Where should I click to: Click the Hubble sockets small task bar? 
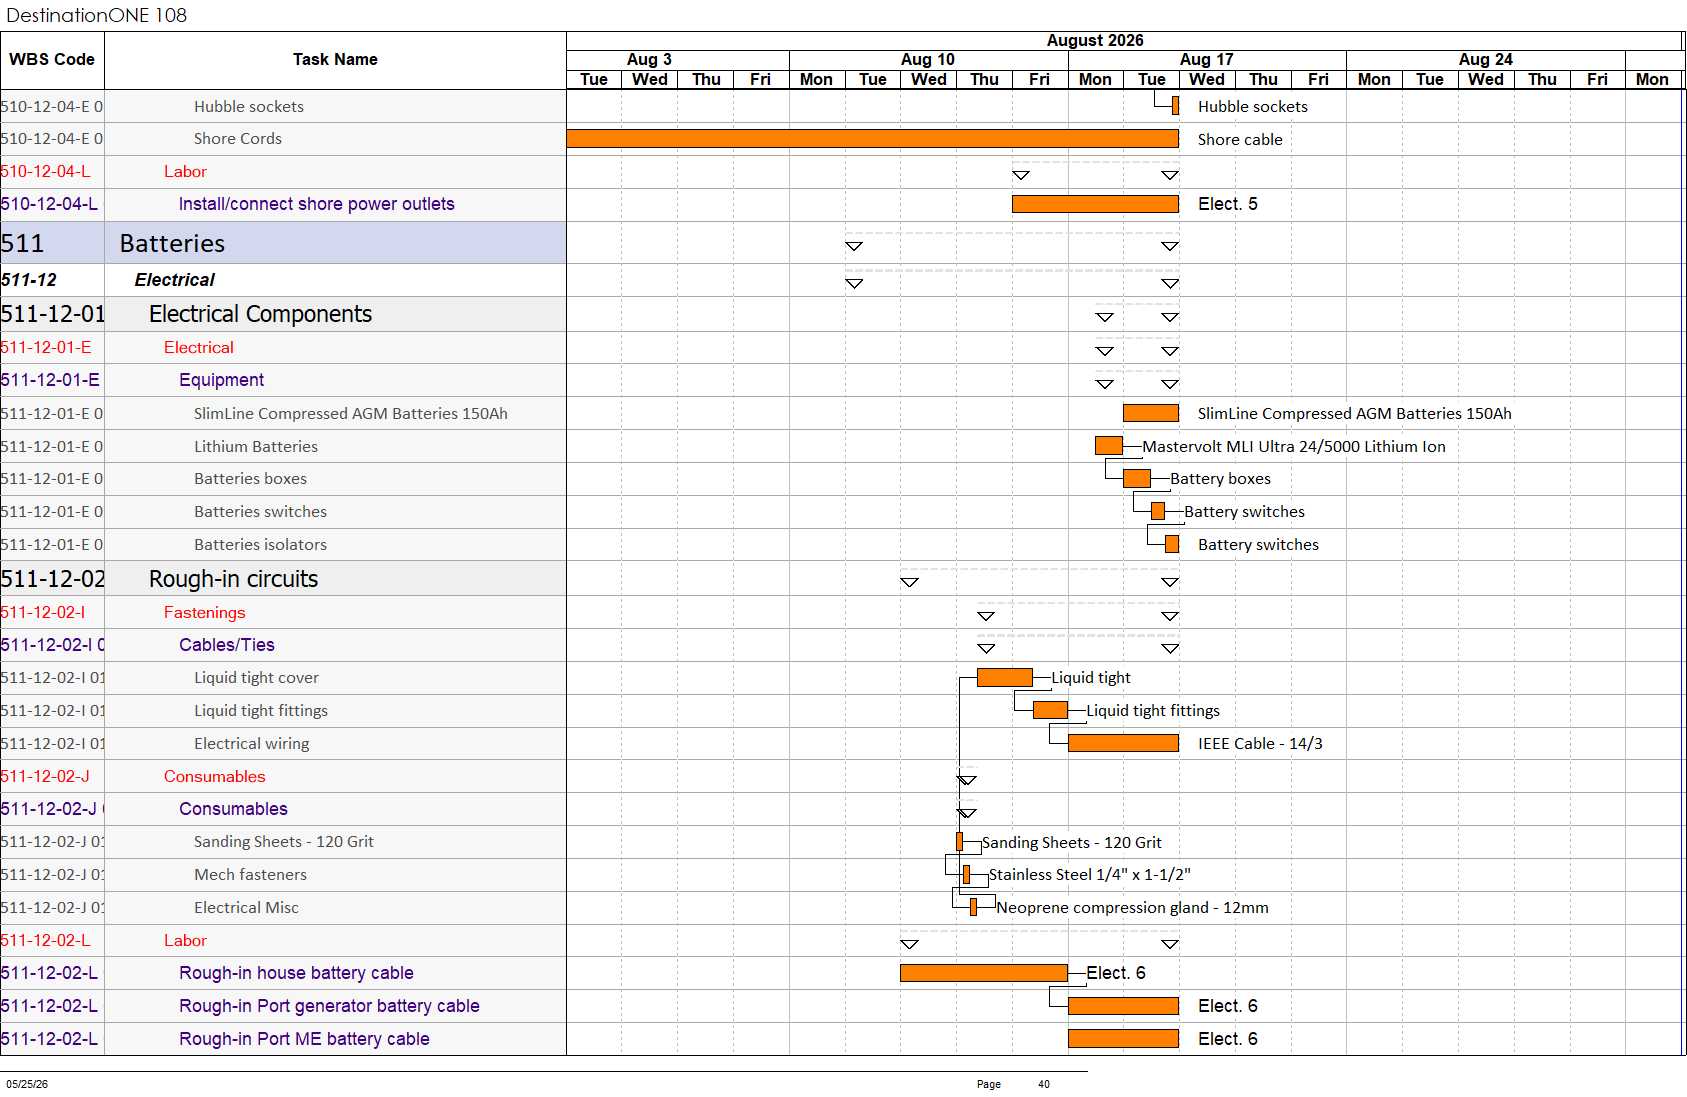(1175, 106)
